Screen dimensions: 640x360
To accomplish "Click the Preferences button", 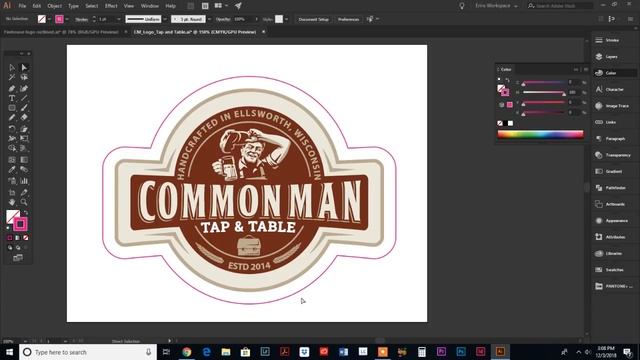I will (x=348, y=19).
